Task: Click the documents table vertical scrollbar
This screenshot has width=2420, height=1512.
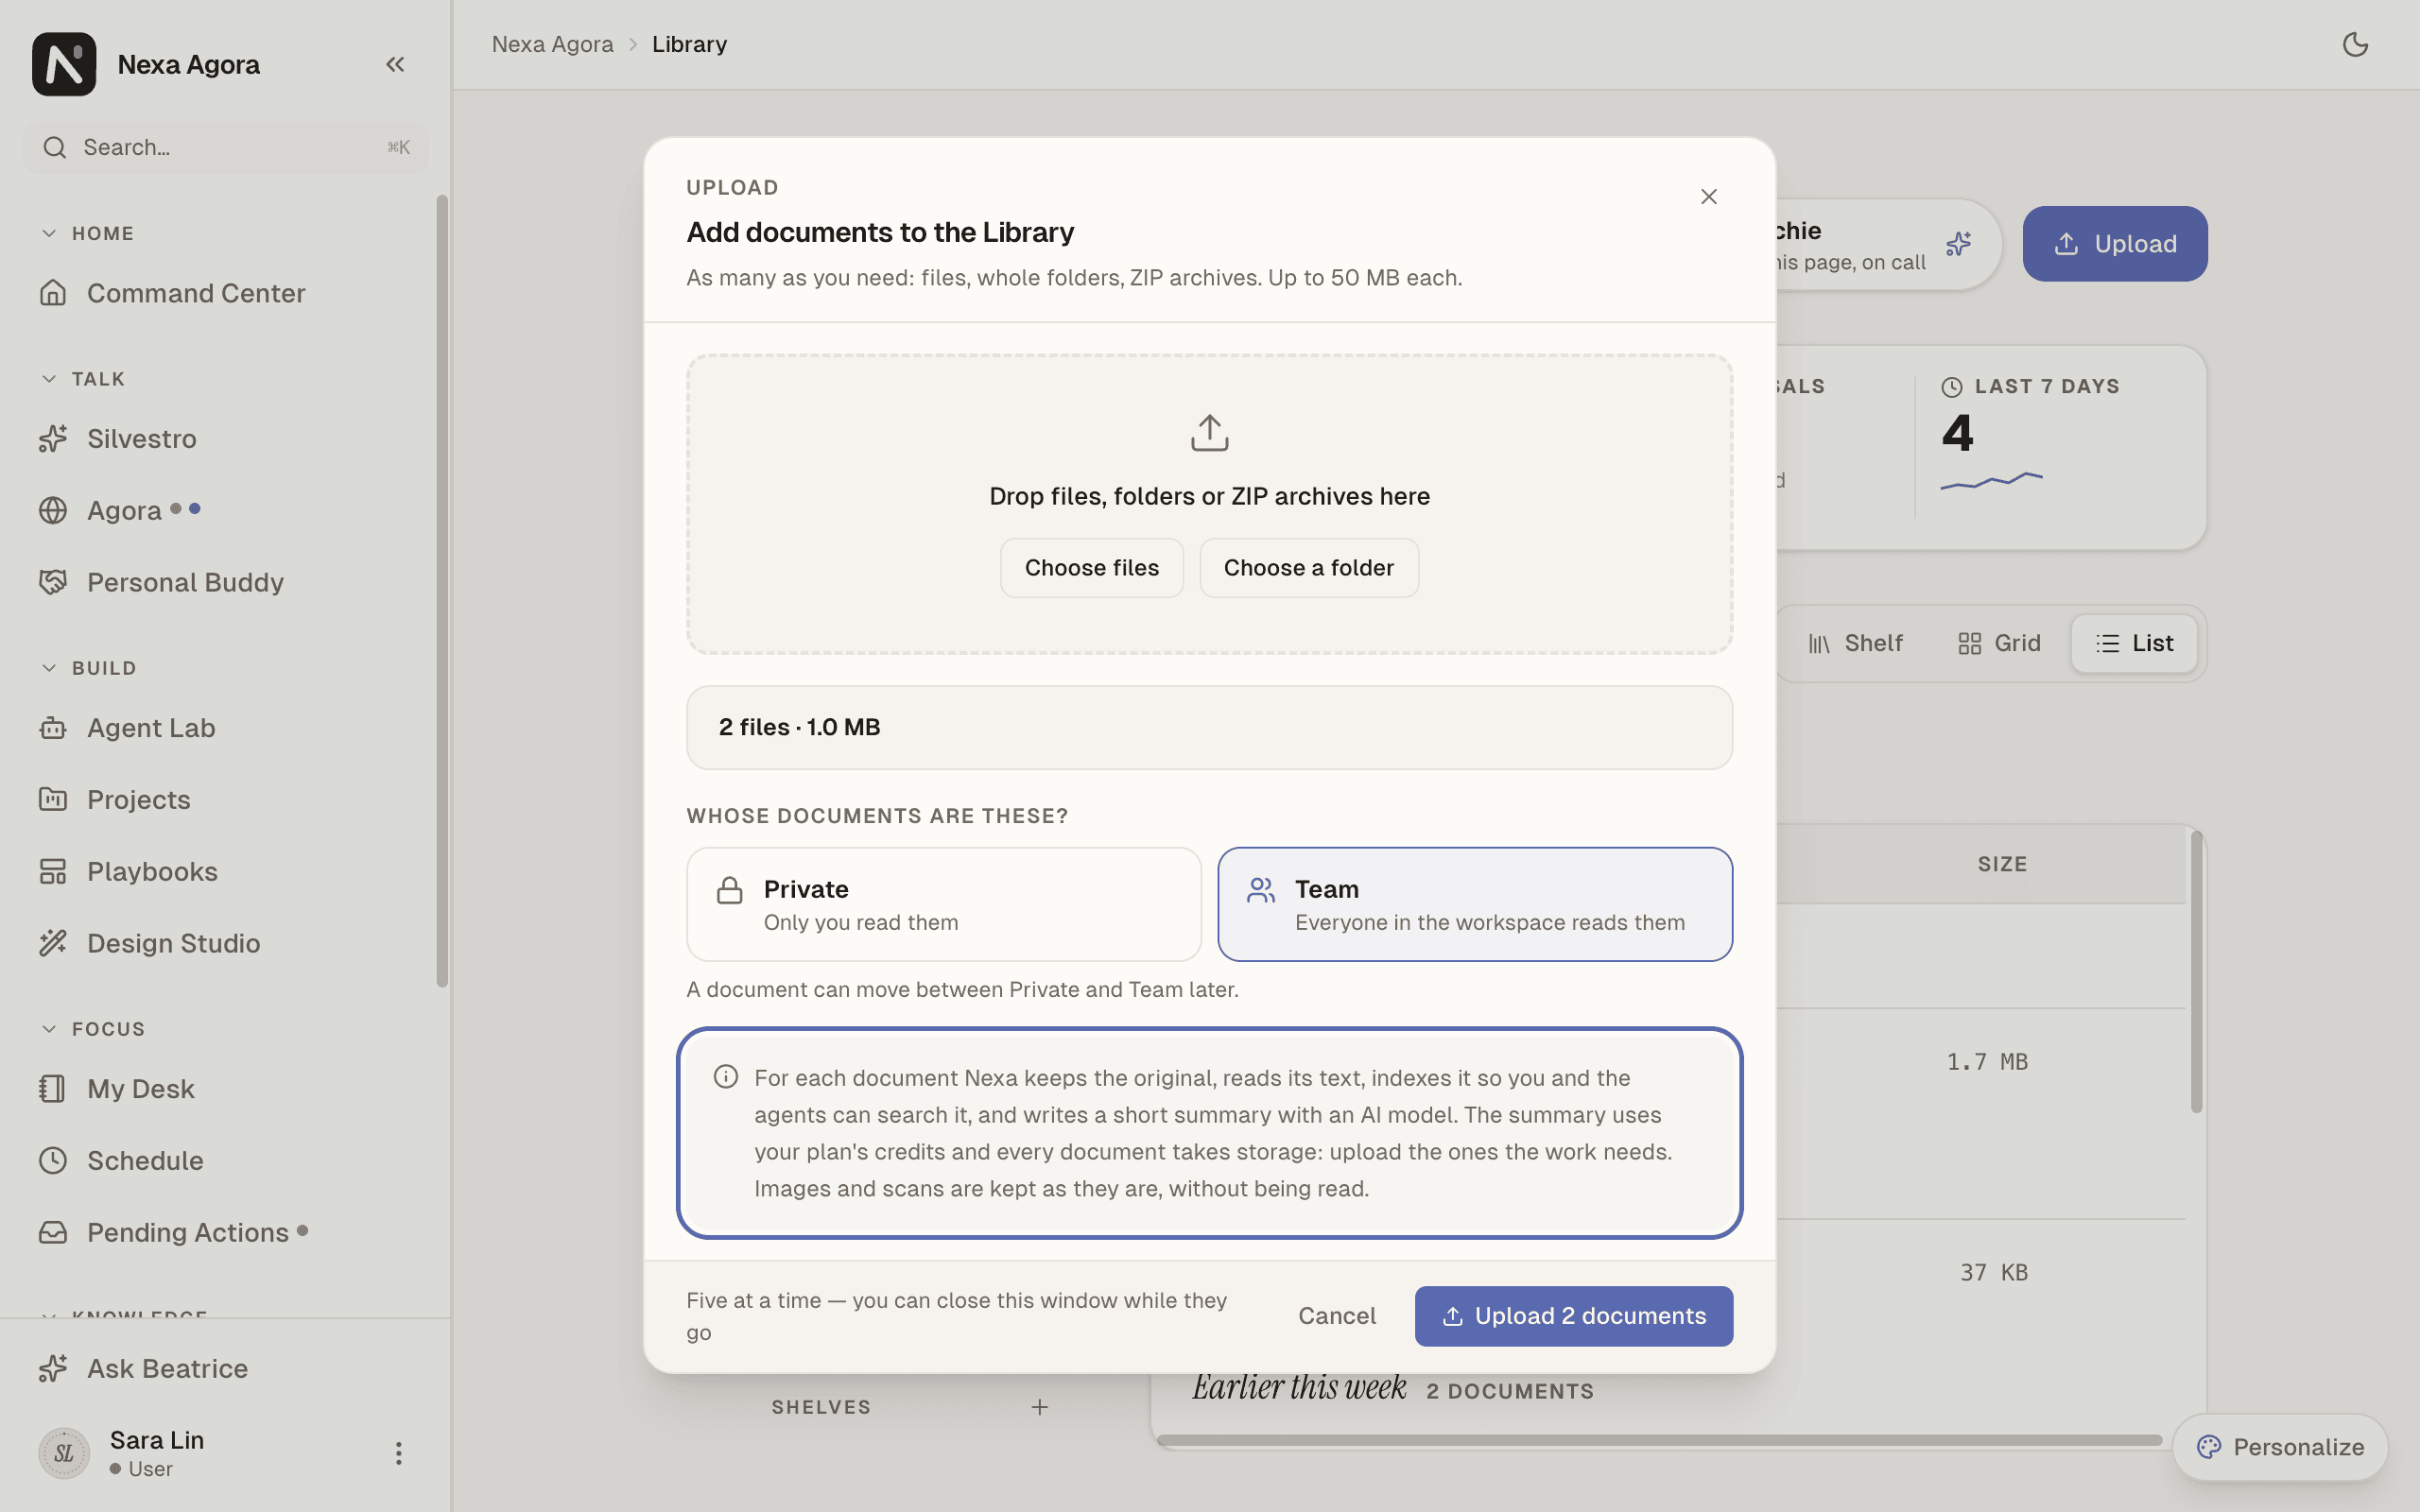Action: click(2196, 972)
